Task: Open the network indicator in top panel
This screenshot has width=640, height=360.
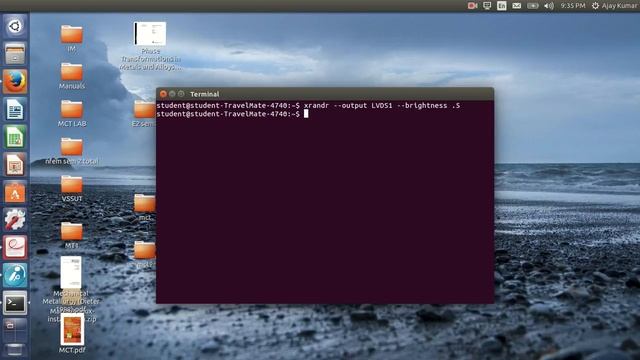Action: (487, 6)
